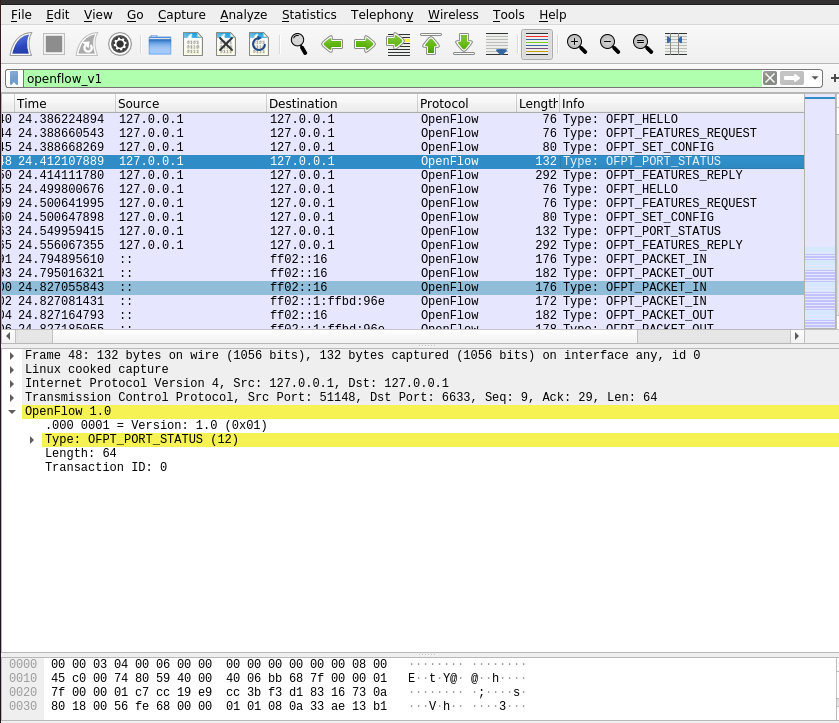This screenshot has height=723, width=839.
Task: Clear the display filter with X button
Action: pos(769,78)
